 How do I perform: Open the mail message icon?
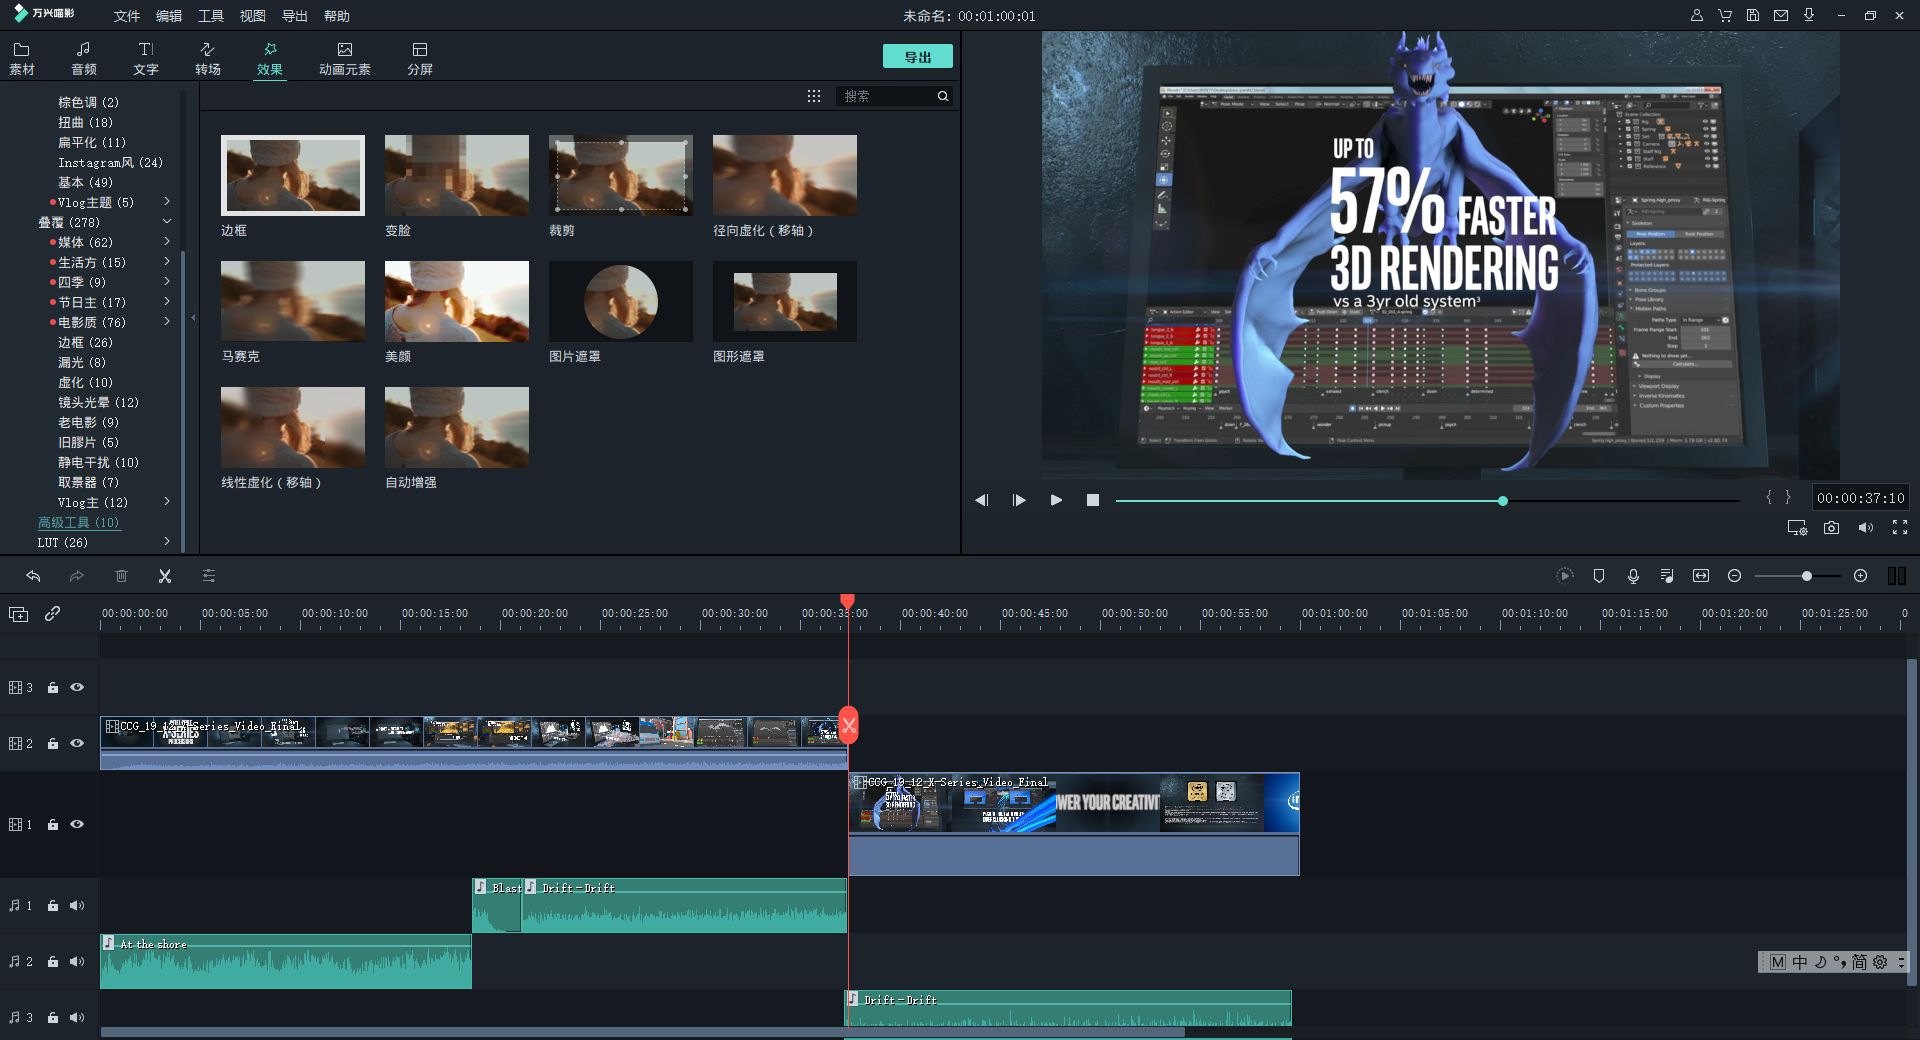click(x=1781, y=16)
